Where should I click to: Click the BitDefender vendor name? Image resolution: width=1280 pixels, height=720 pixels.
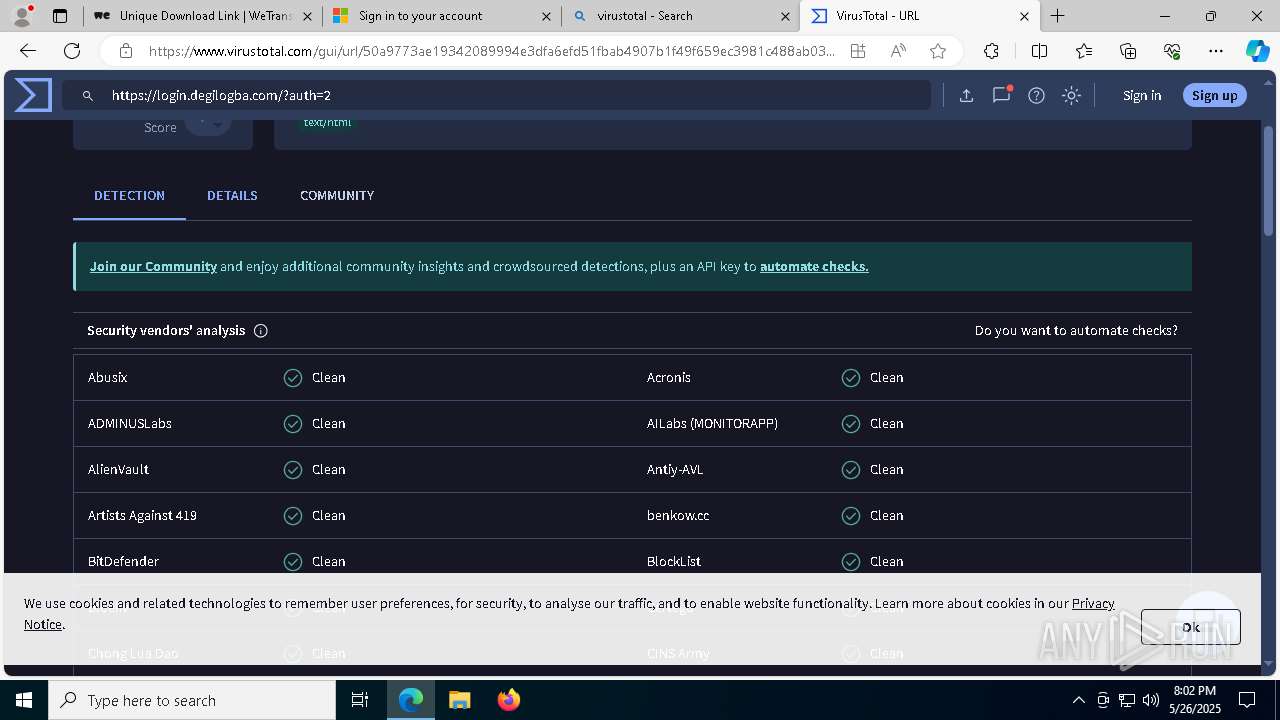point(123,562)
